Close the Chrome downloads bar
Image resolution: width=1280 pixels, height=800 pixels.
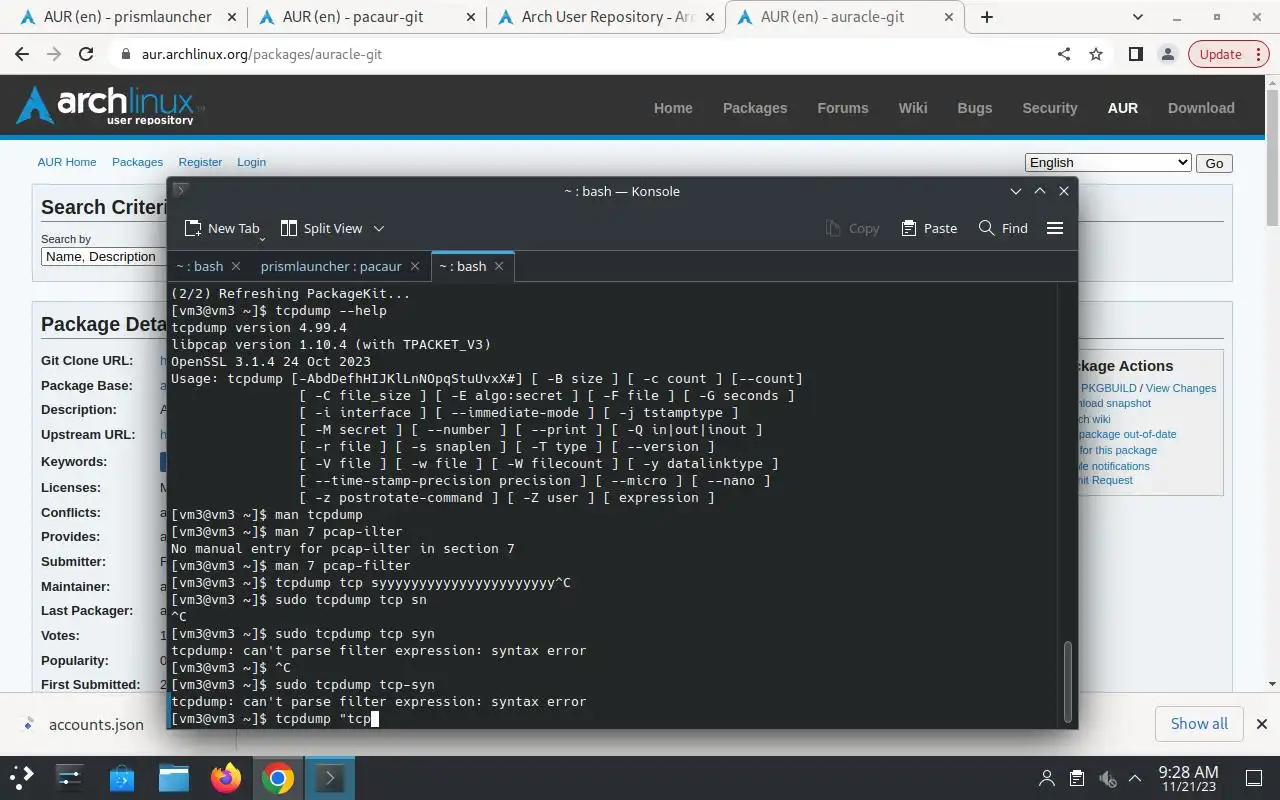(x=1262, y=724)
